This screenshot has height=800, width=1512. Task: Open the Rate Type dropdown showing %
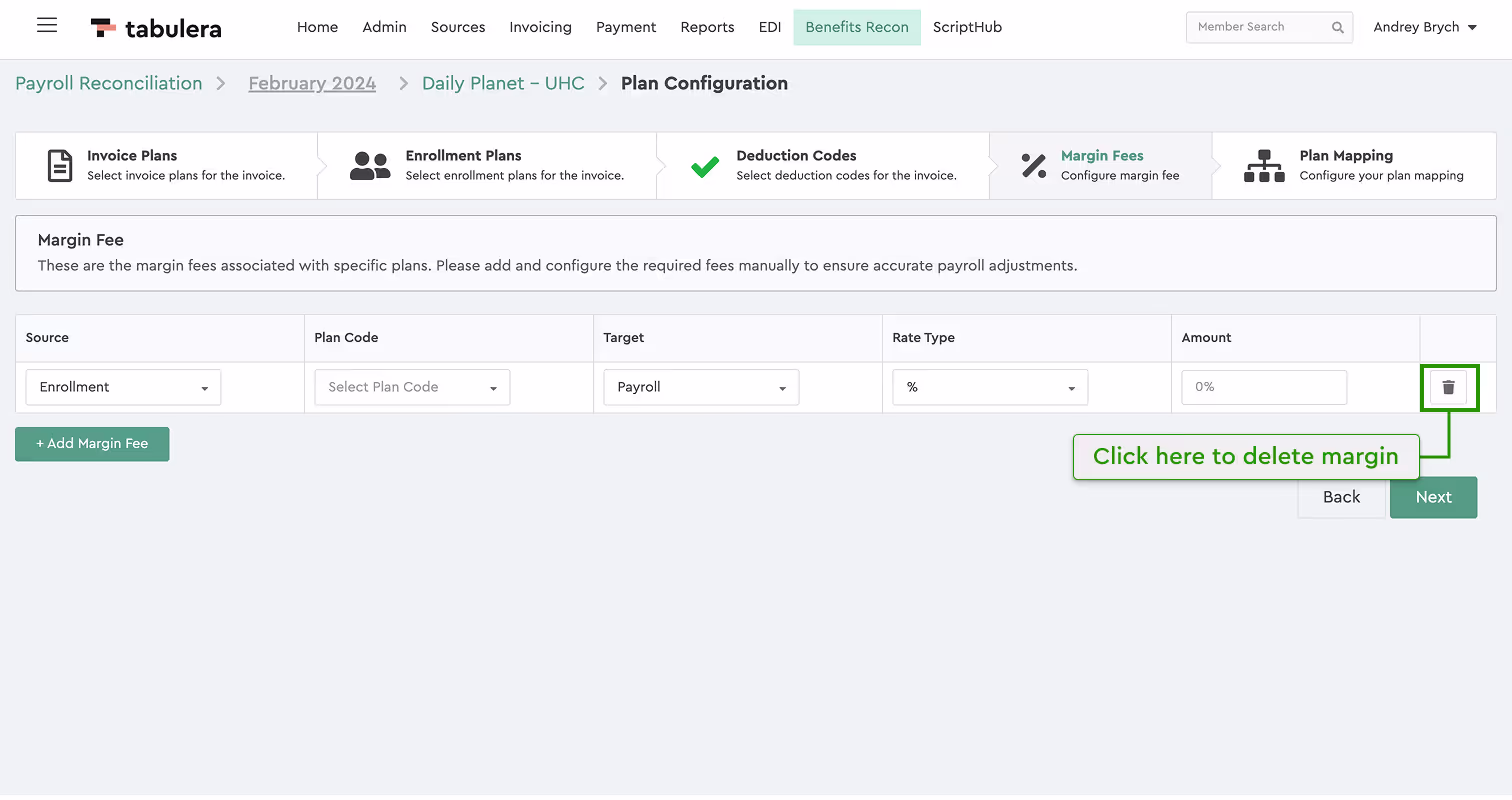[x=990, y=387]
